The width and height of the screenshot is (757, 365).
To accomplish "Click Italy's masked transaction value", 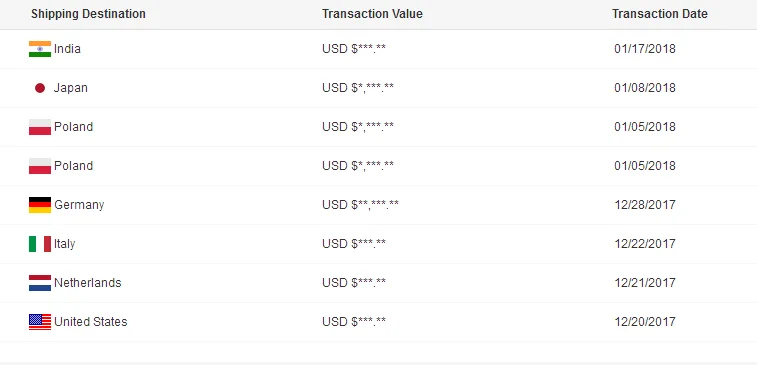I will 354,244.
